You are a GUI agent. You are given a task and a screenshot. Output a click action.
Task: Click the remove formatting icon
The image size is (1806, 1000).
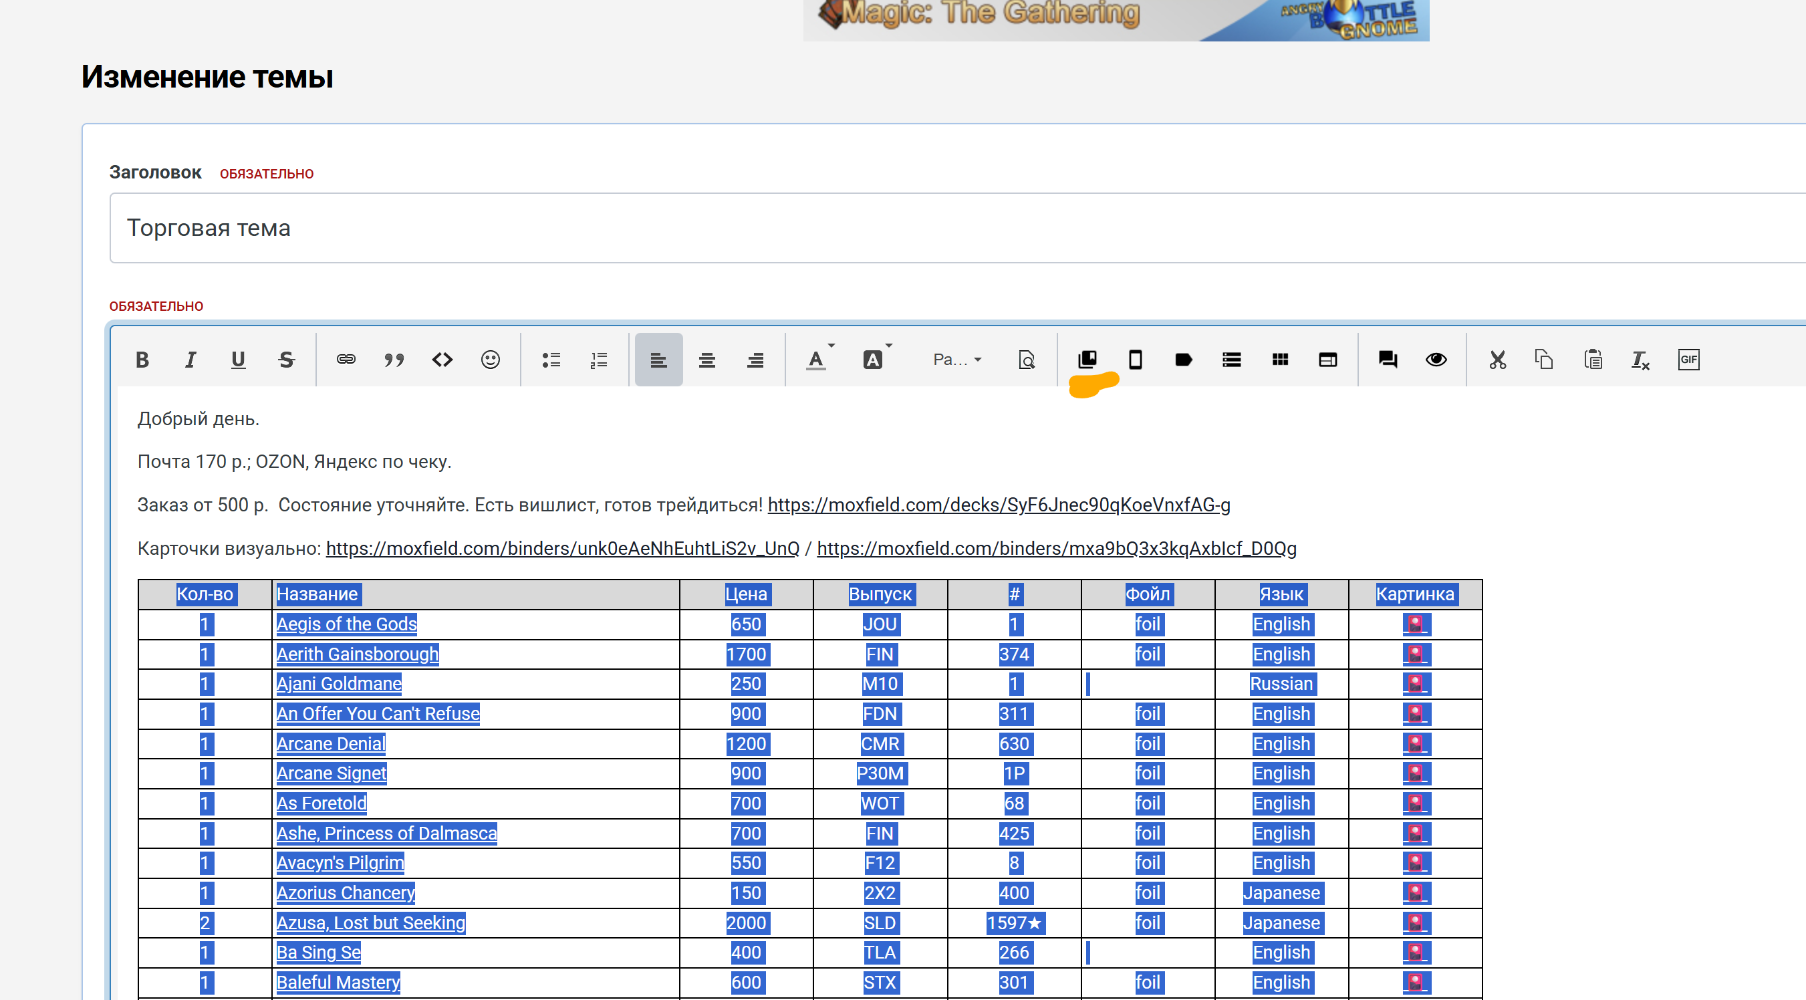[x=1640, y=360]
